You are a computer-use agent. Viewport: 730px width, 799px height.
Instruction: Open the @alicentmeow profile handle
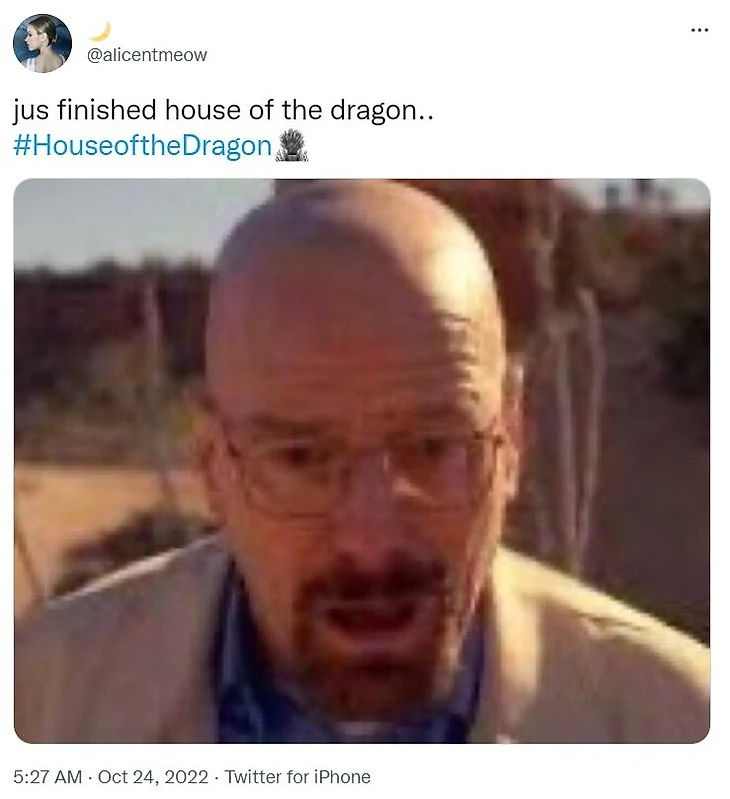coord(147,55)
